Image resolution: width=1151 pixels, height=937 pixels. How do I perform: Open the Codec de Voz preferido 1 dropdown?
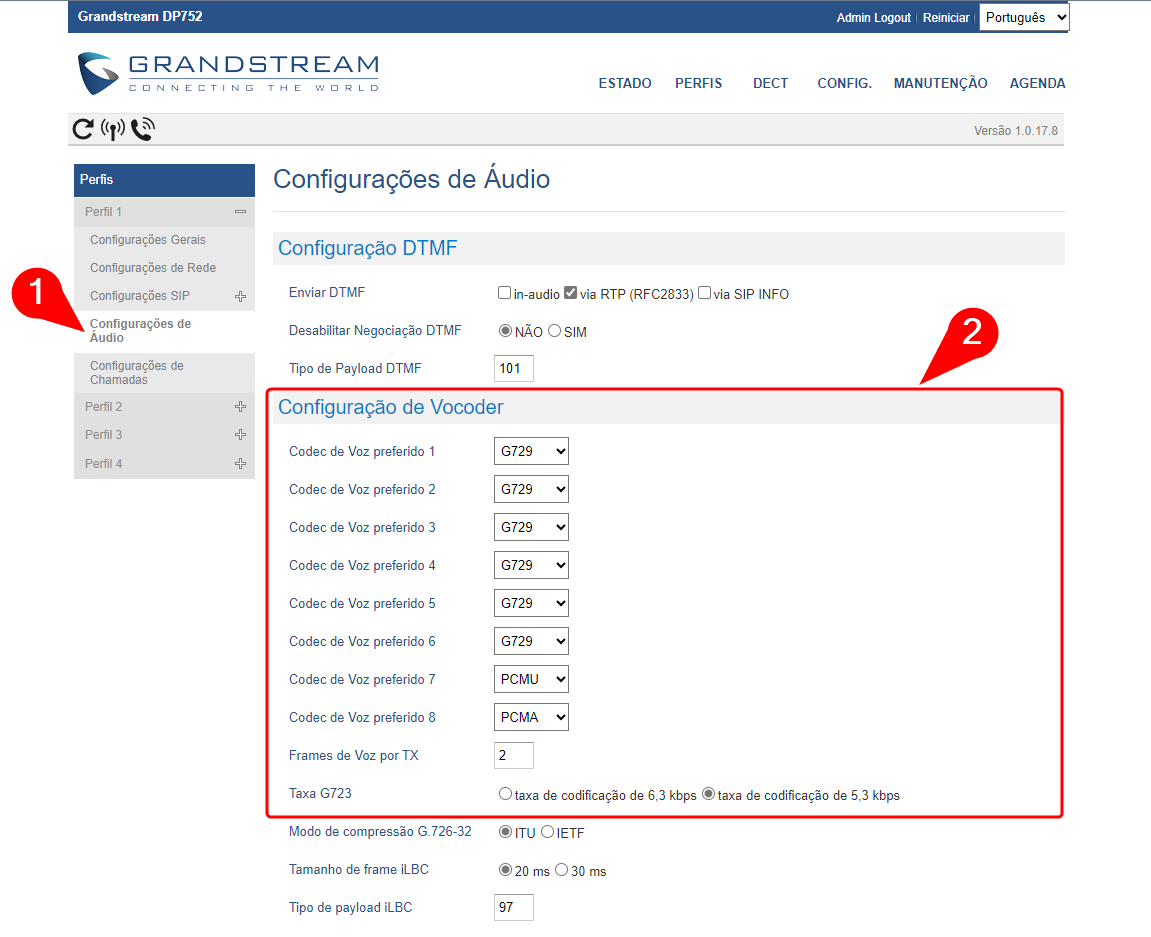[x=531, y=452]
